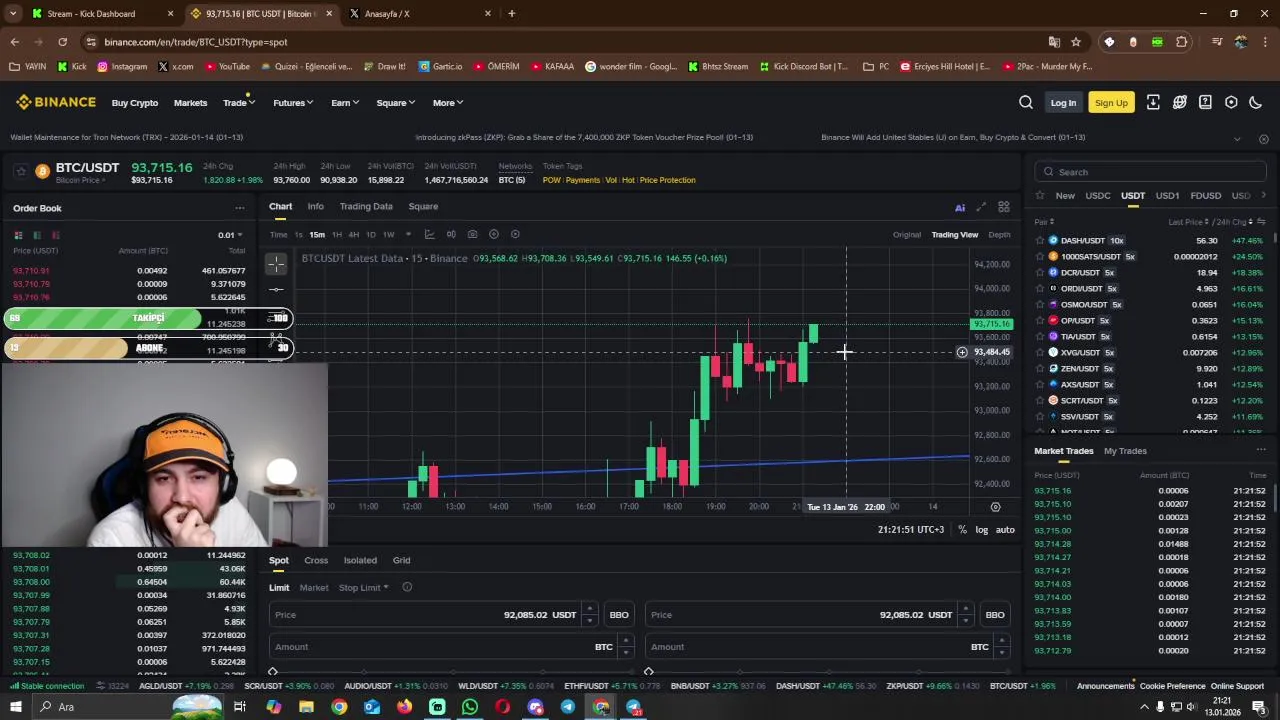1280x720 pixels.
Task: Open the Binance search magnifier icon
Action: [1026, 102]
